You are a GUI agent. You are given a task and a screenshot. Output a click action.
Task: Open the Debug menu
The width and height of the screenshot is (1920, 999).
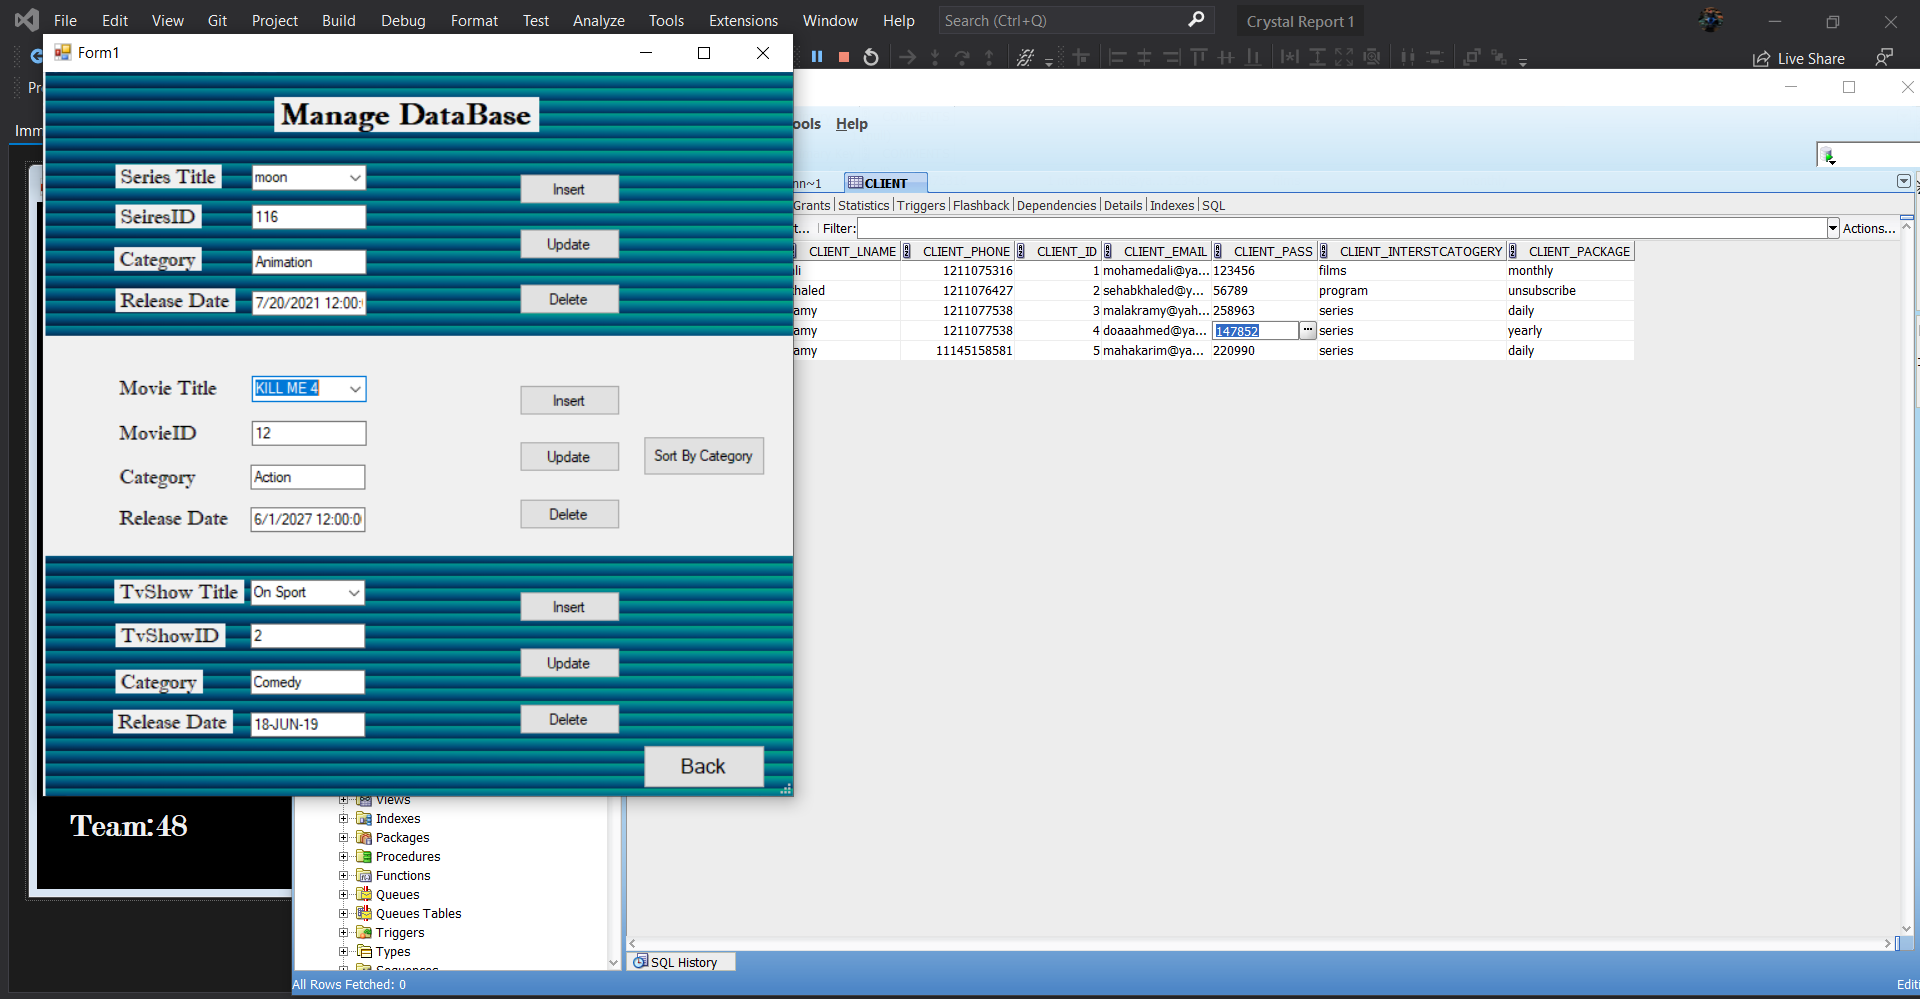[x=402, y=20]
